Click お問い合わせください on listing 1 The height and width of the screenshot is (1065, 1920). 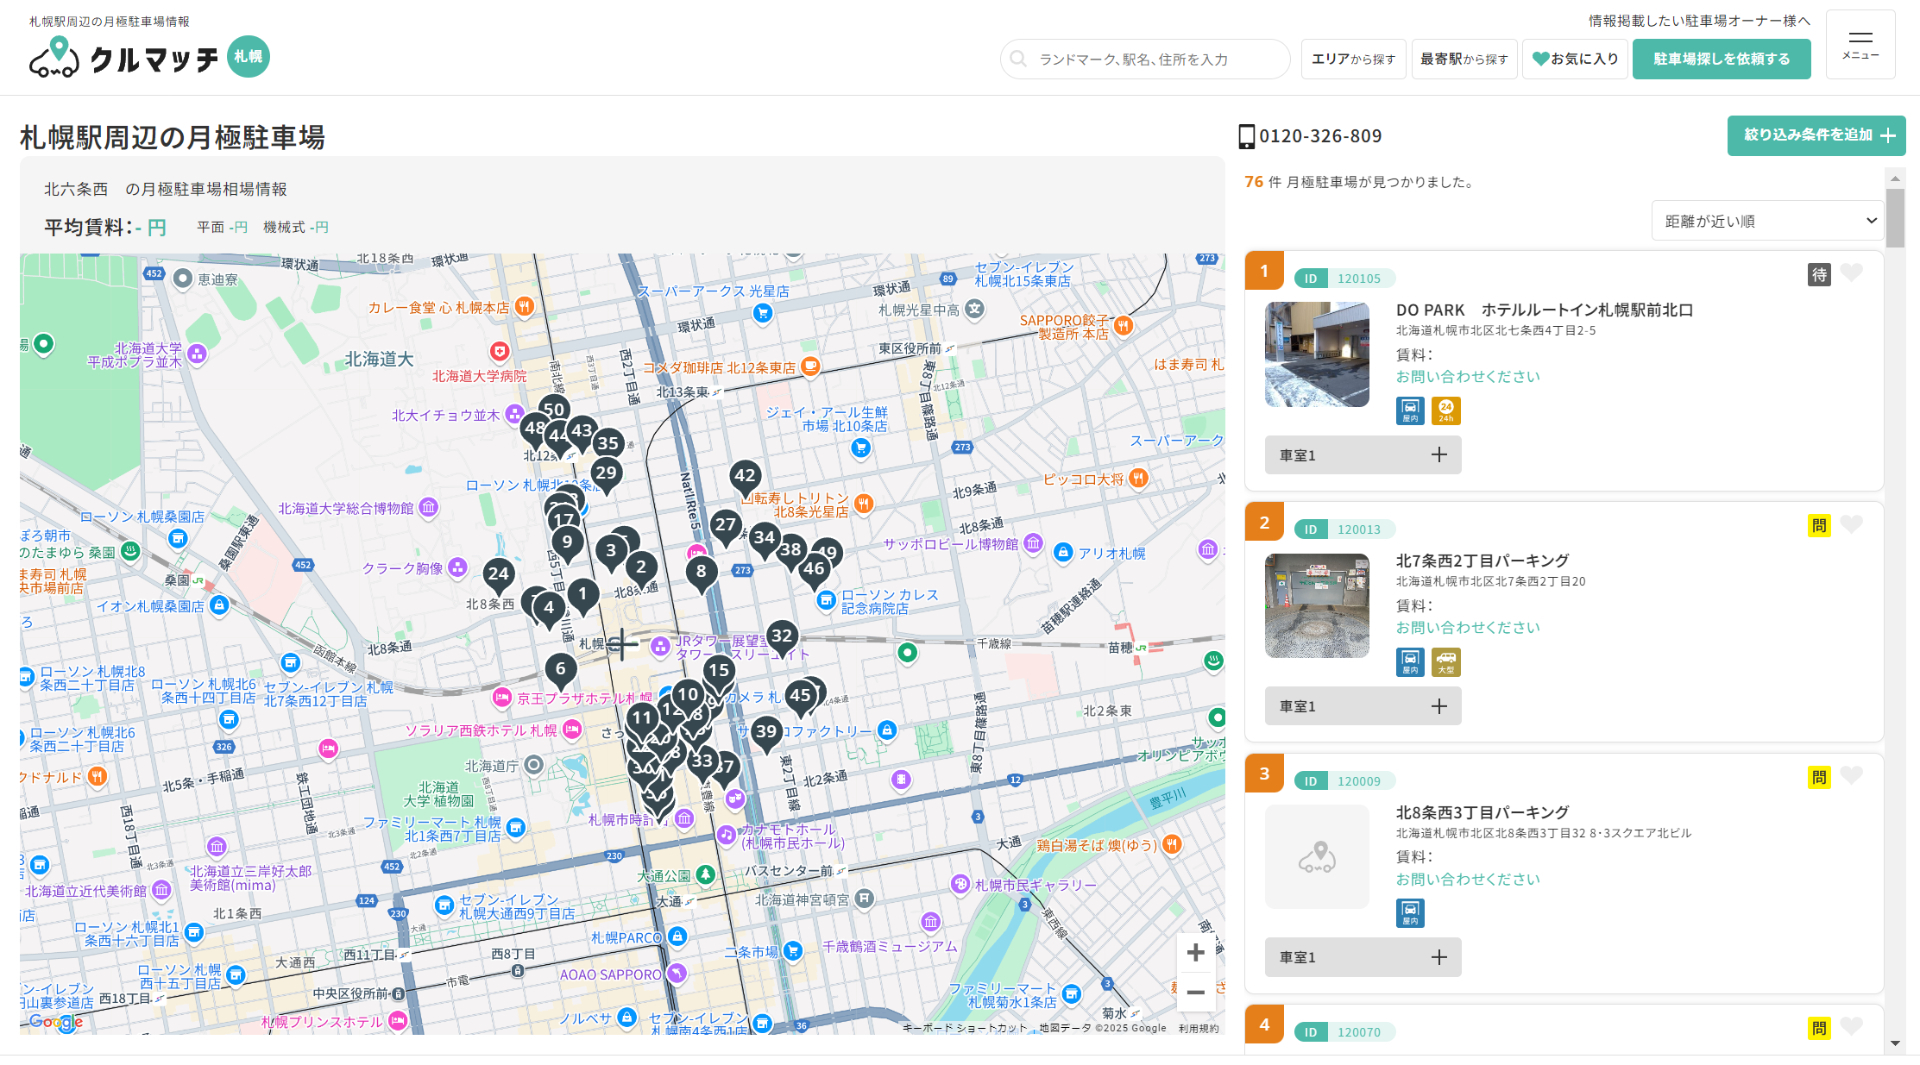(x=1468, y=377)
